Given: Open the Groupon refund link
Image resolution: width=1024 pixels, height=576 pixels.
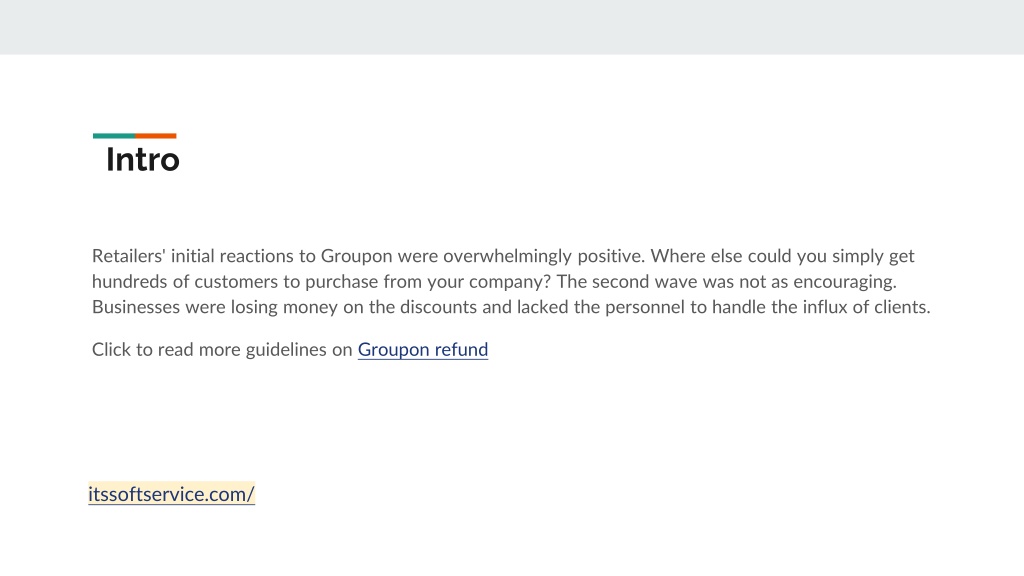Looking at the screenshot, I should 423,350.
